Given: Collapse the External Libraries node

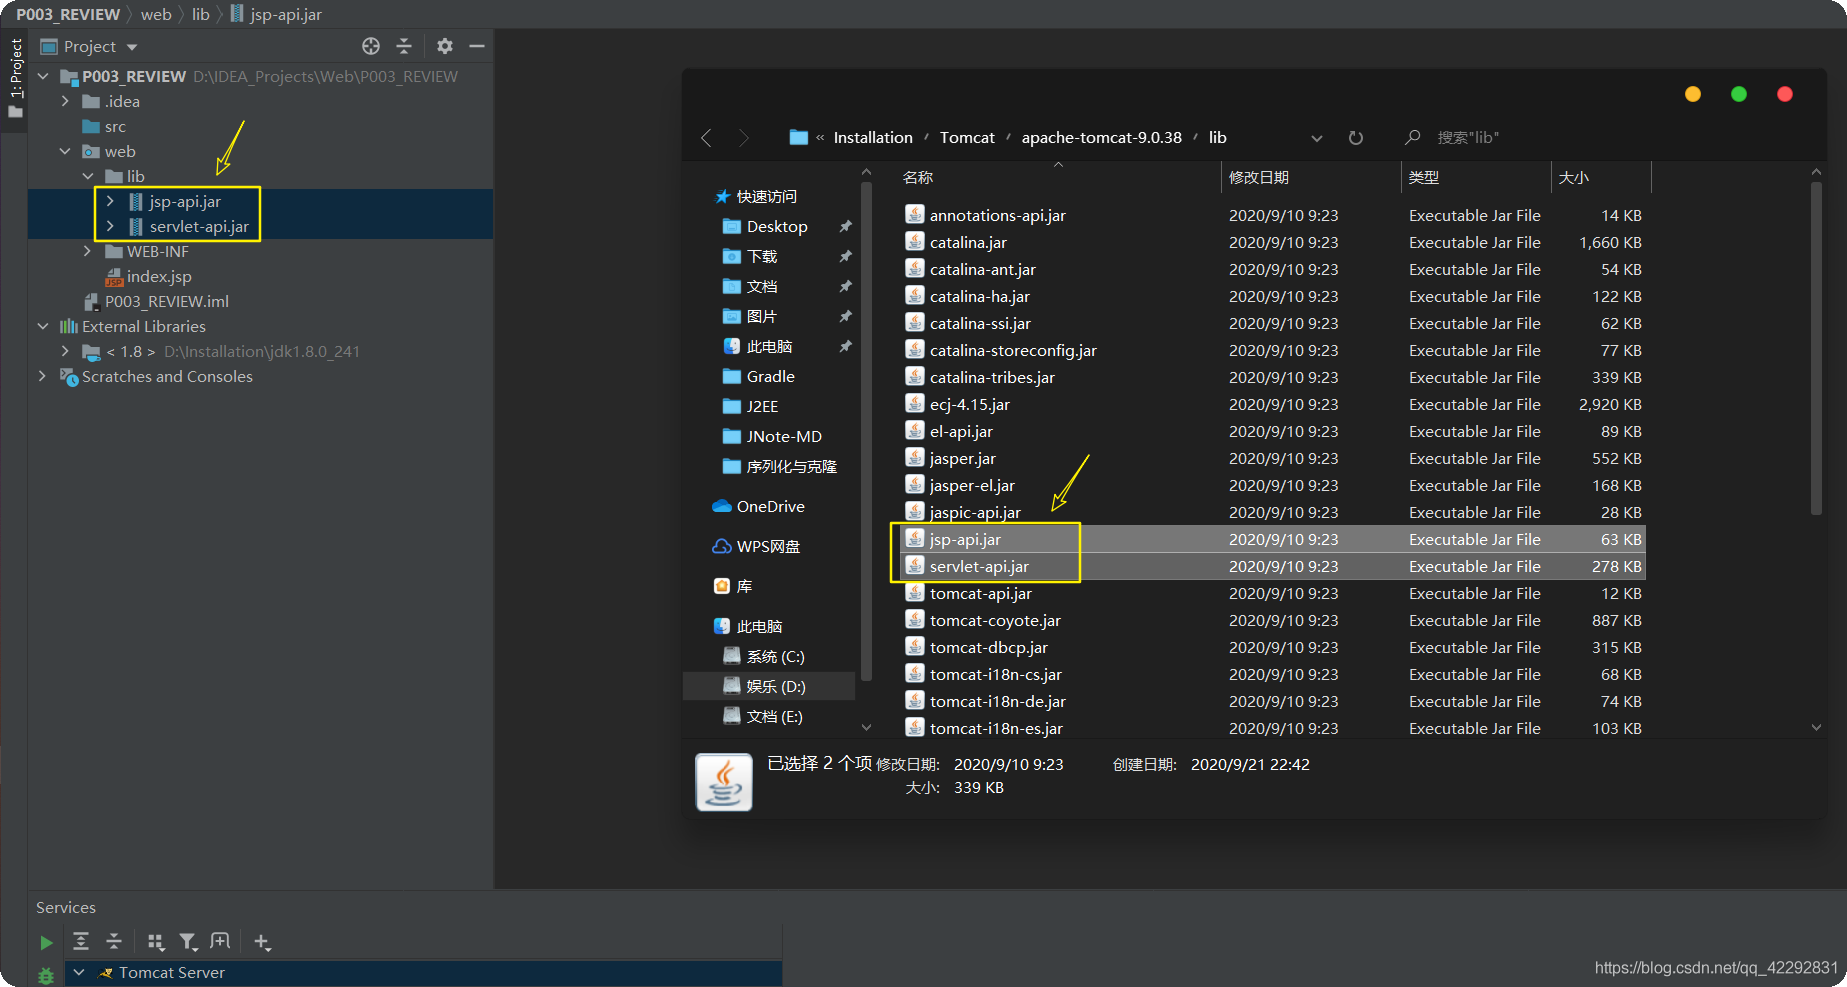Looking at the screenshot, I should tap(43, 326).
